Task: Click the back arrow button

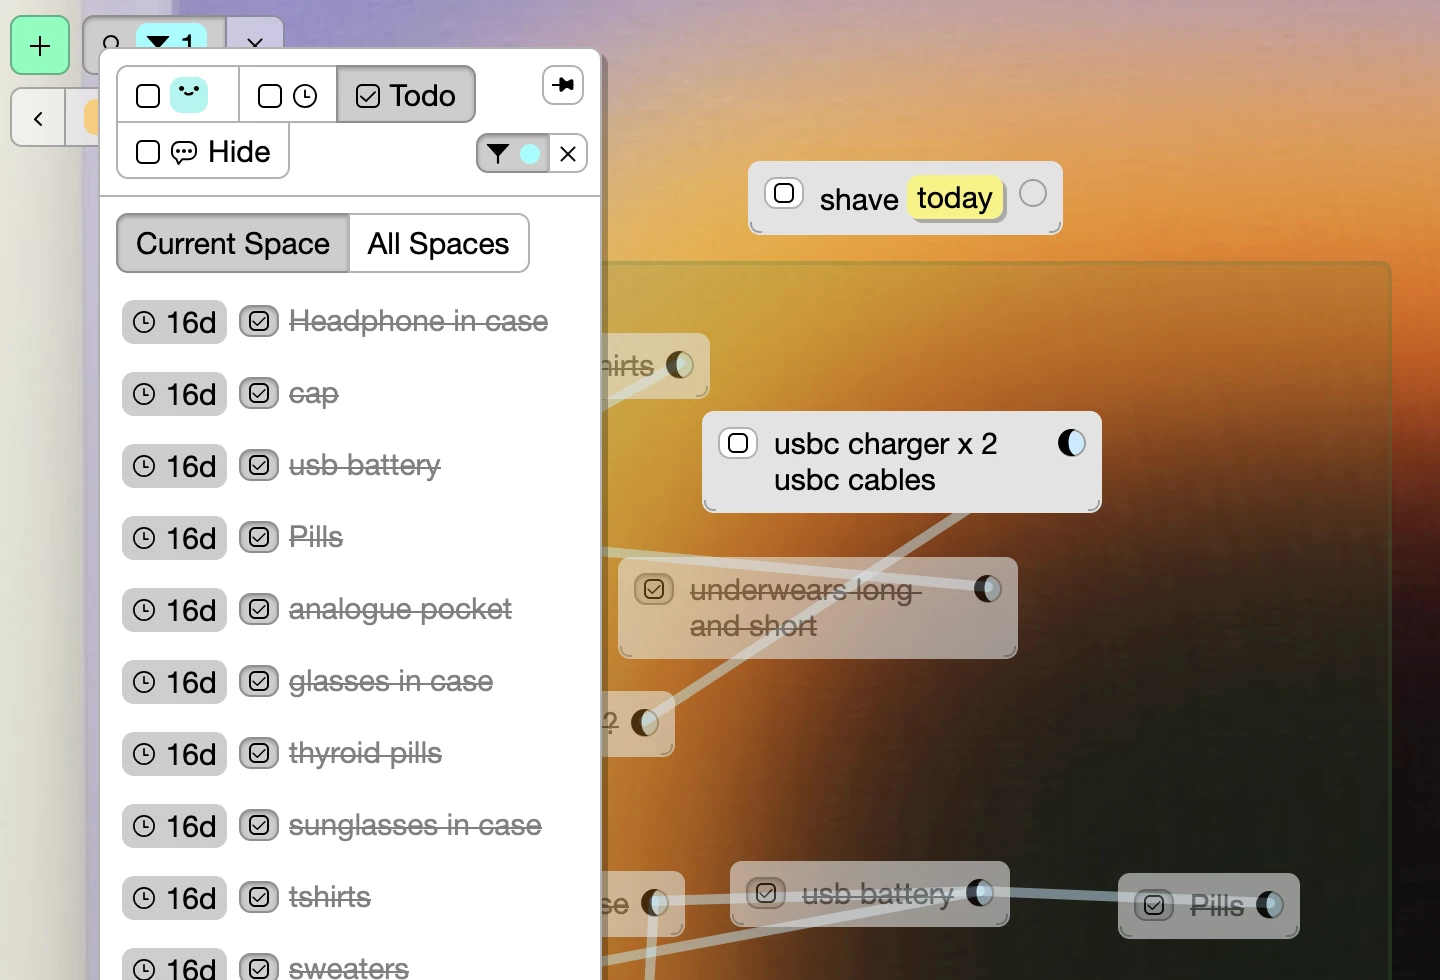Action: point(38,118)
